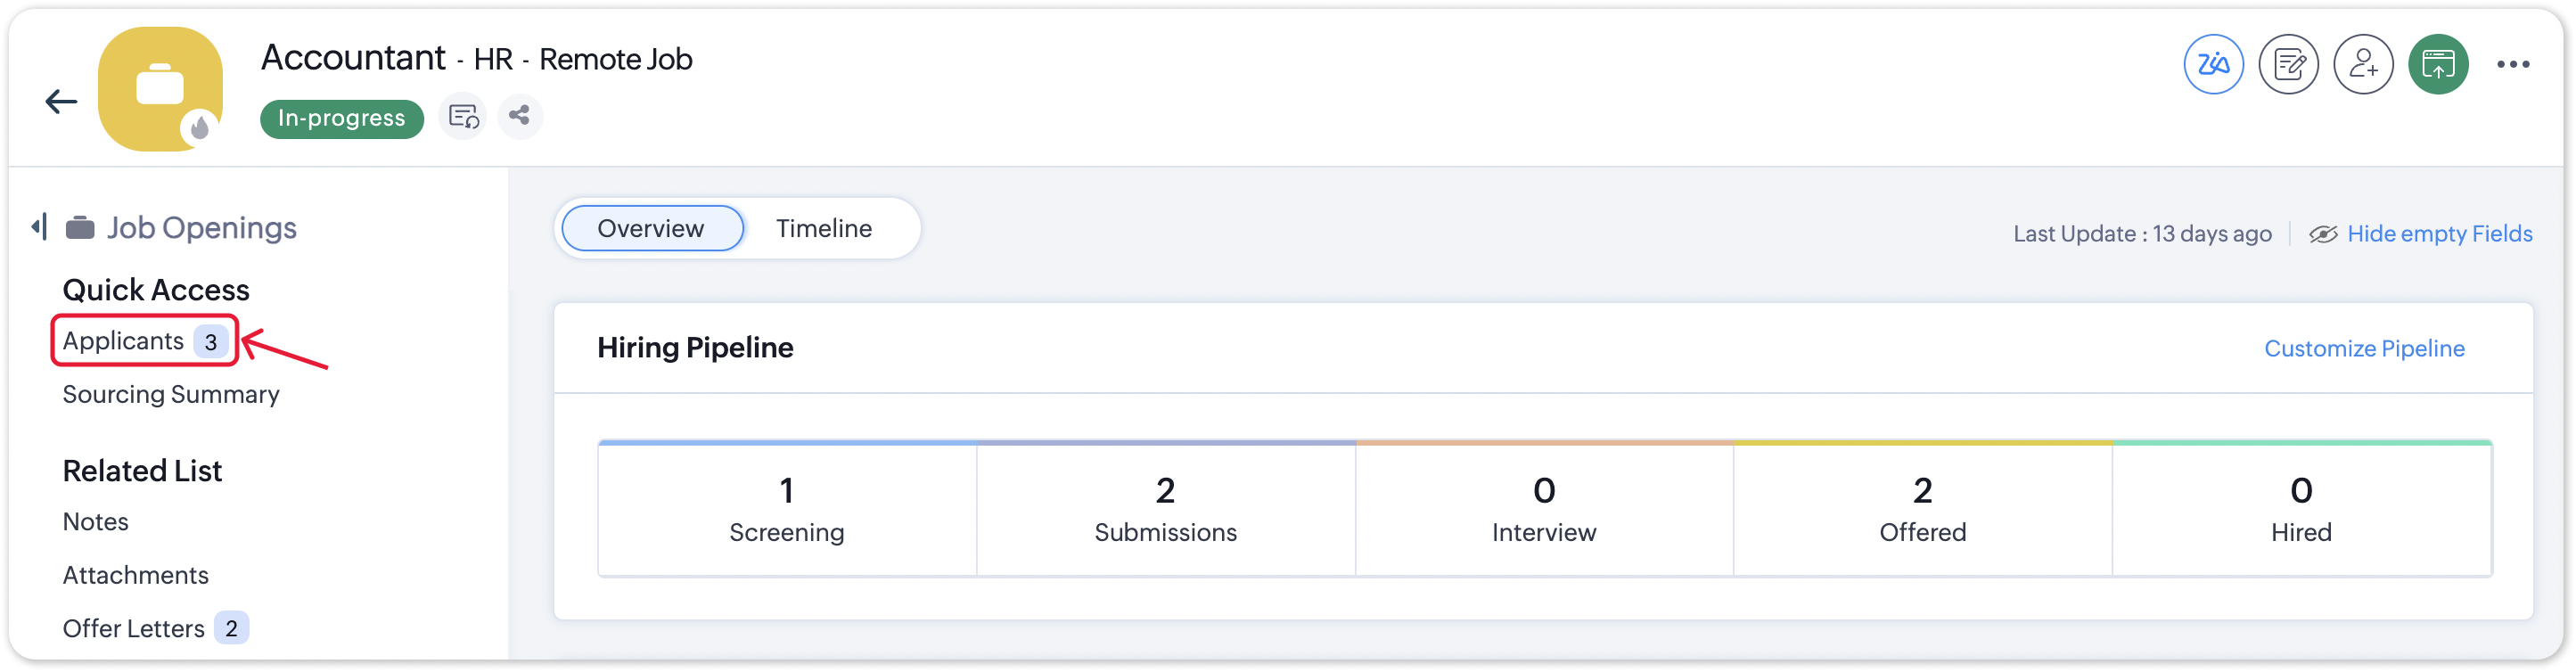2576x672 pixels.
Task: Collapse the Job Openings sidebar panel
Action: tap(39, 227)
